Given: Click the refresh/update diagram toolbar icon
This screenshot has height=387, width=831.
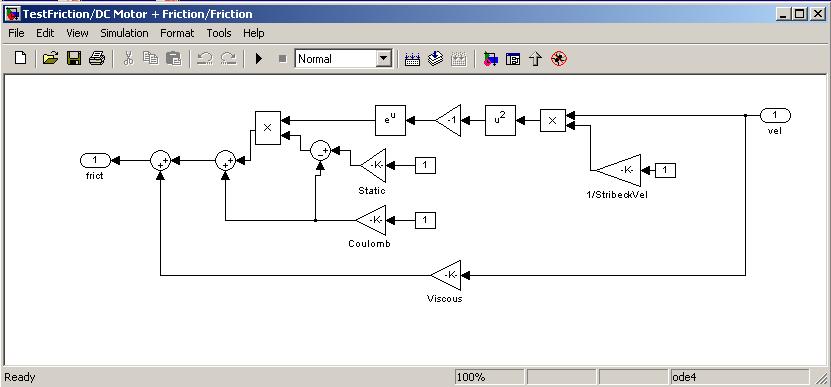Looking at the screenshot, I should coord(435,58).
